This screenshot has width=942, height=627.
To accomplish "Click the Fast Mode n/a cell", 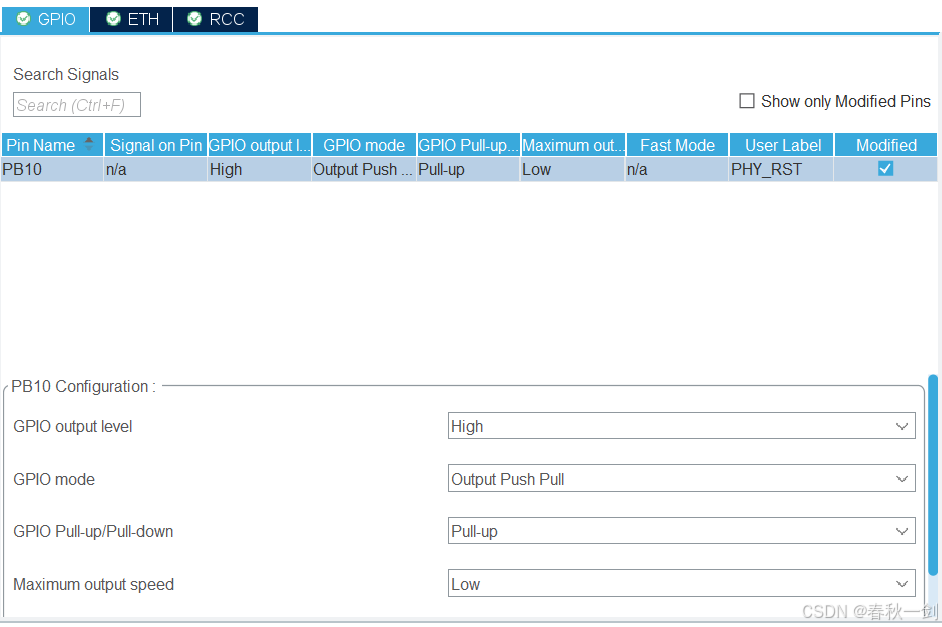I will 678,169.
